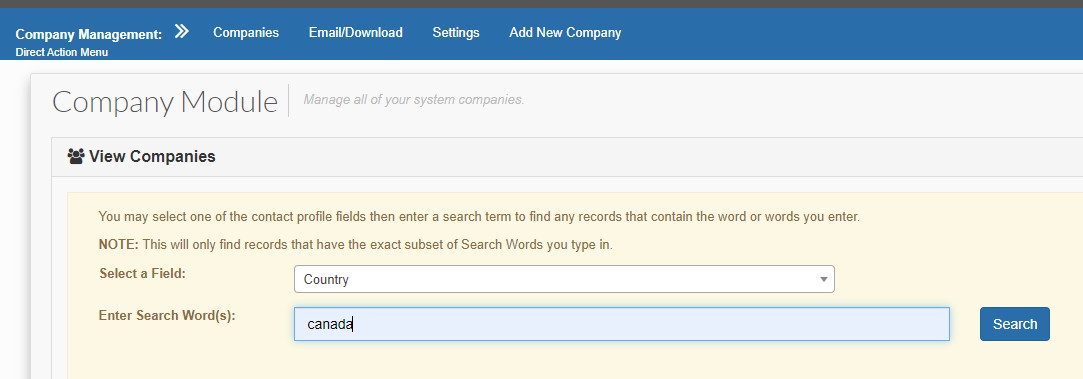
Task: Click the bold NOTE text
Action: click(119, 244)
